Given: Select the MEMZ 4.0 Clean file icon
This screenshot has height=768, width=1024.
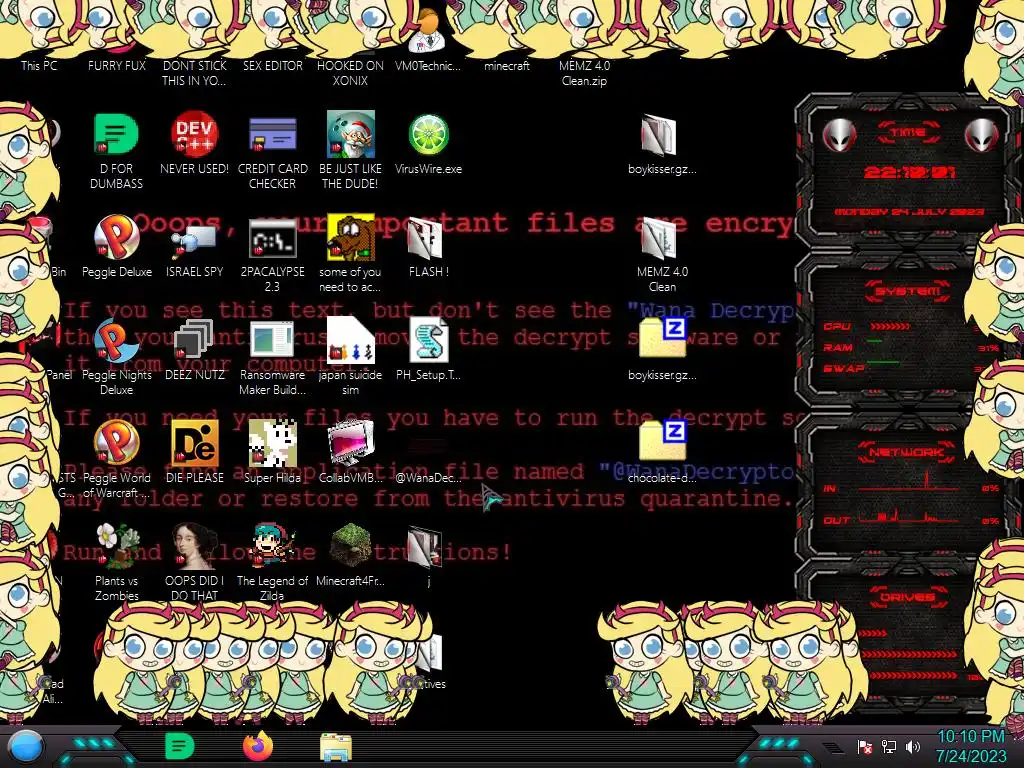Looking at the screenshot, I should pos(658,238).
